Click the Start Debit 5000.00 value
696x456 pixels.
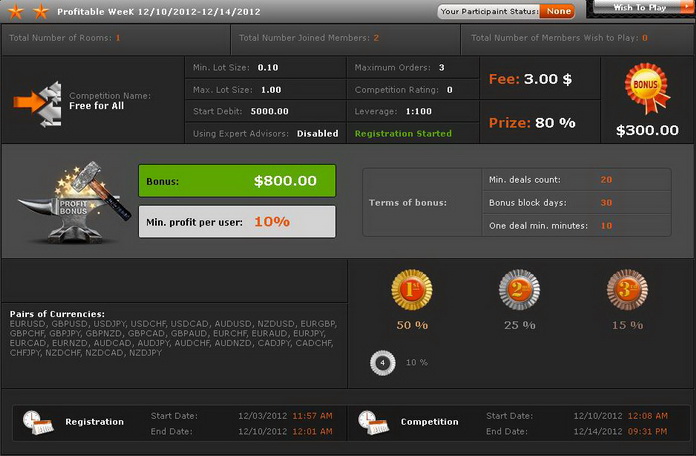click(269, 111)
